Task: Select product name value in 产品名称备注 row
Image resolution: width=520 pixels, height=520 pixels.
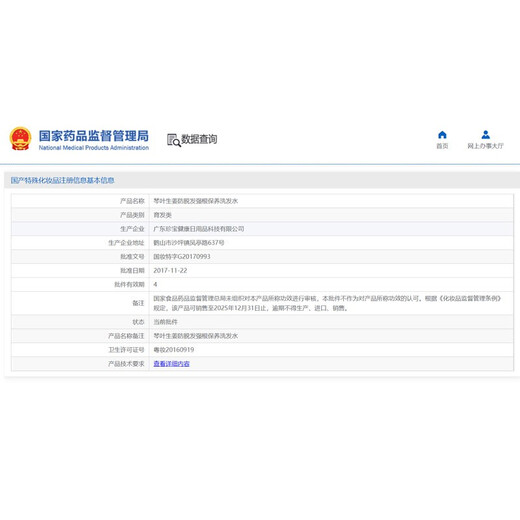Action: click(x=196, y=336)
